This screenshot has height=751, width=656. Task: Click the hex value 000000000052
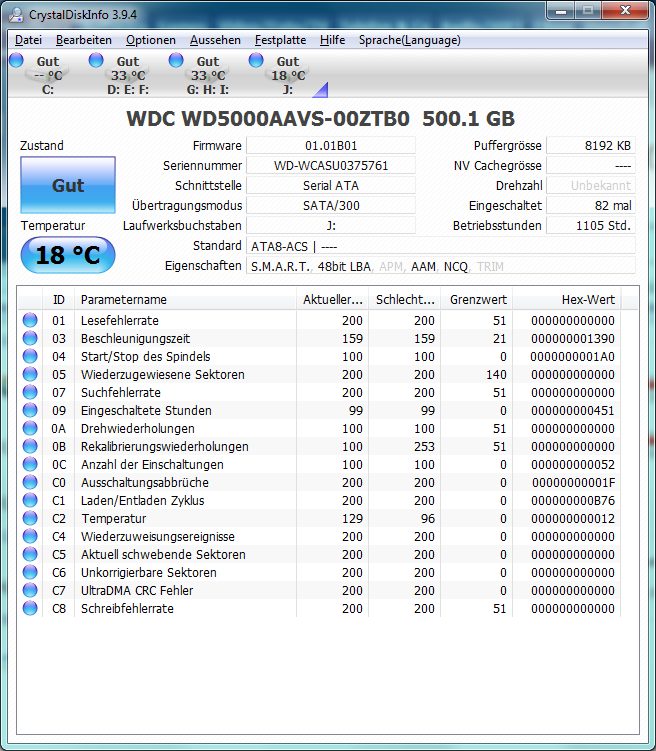click(x=573, y=465)
